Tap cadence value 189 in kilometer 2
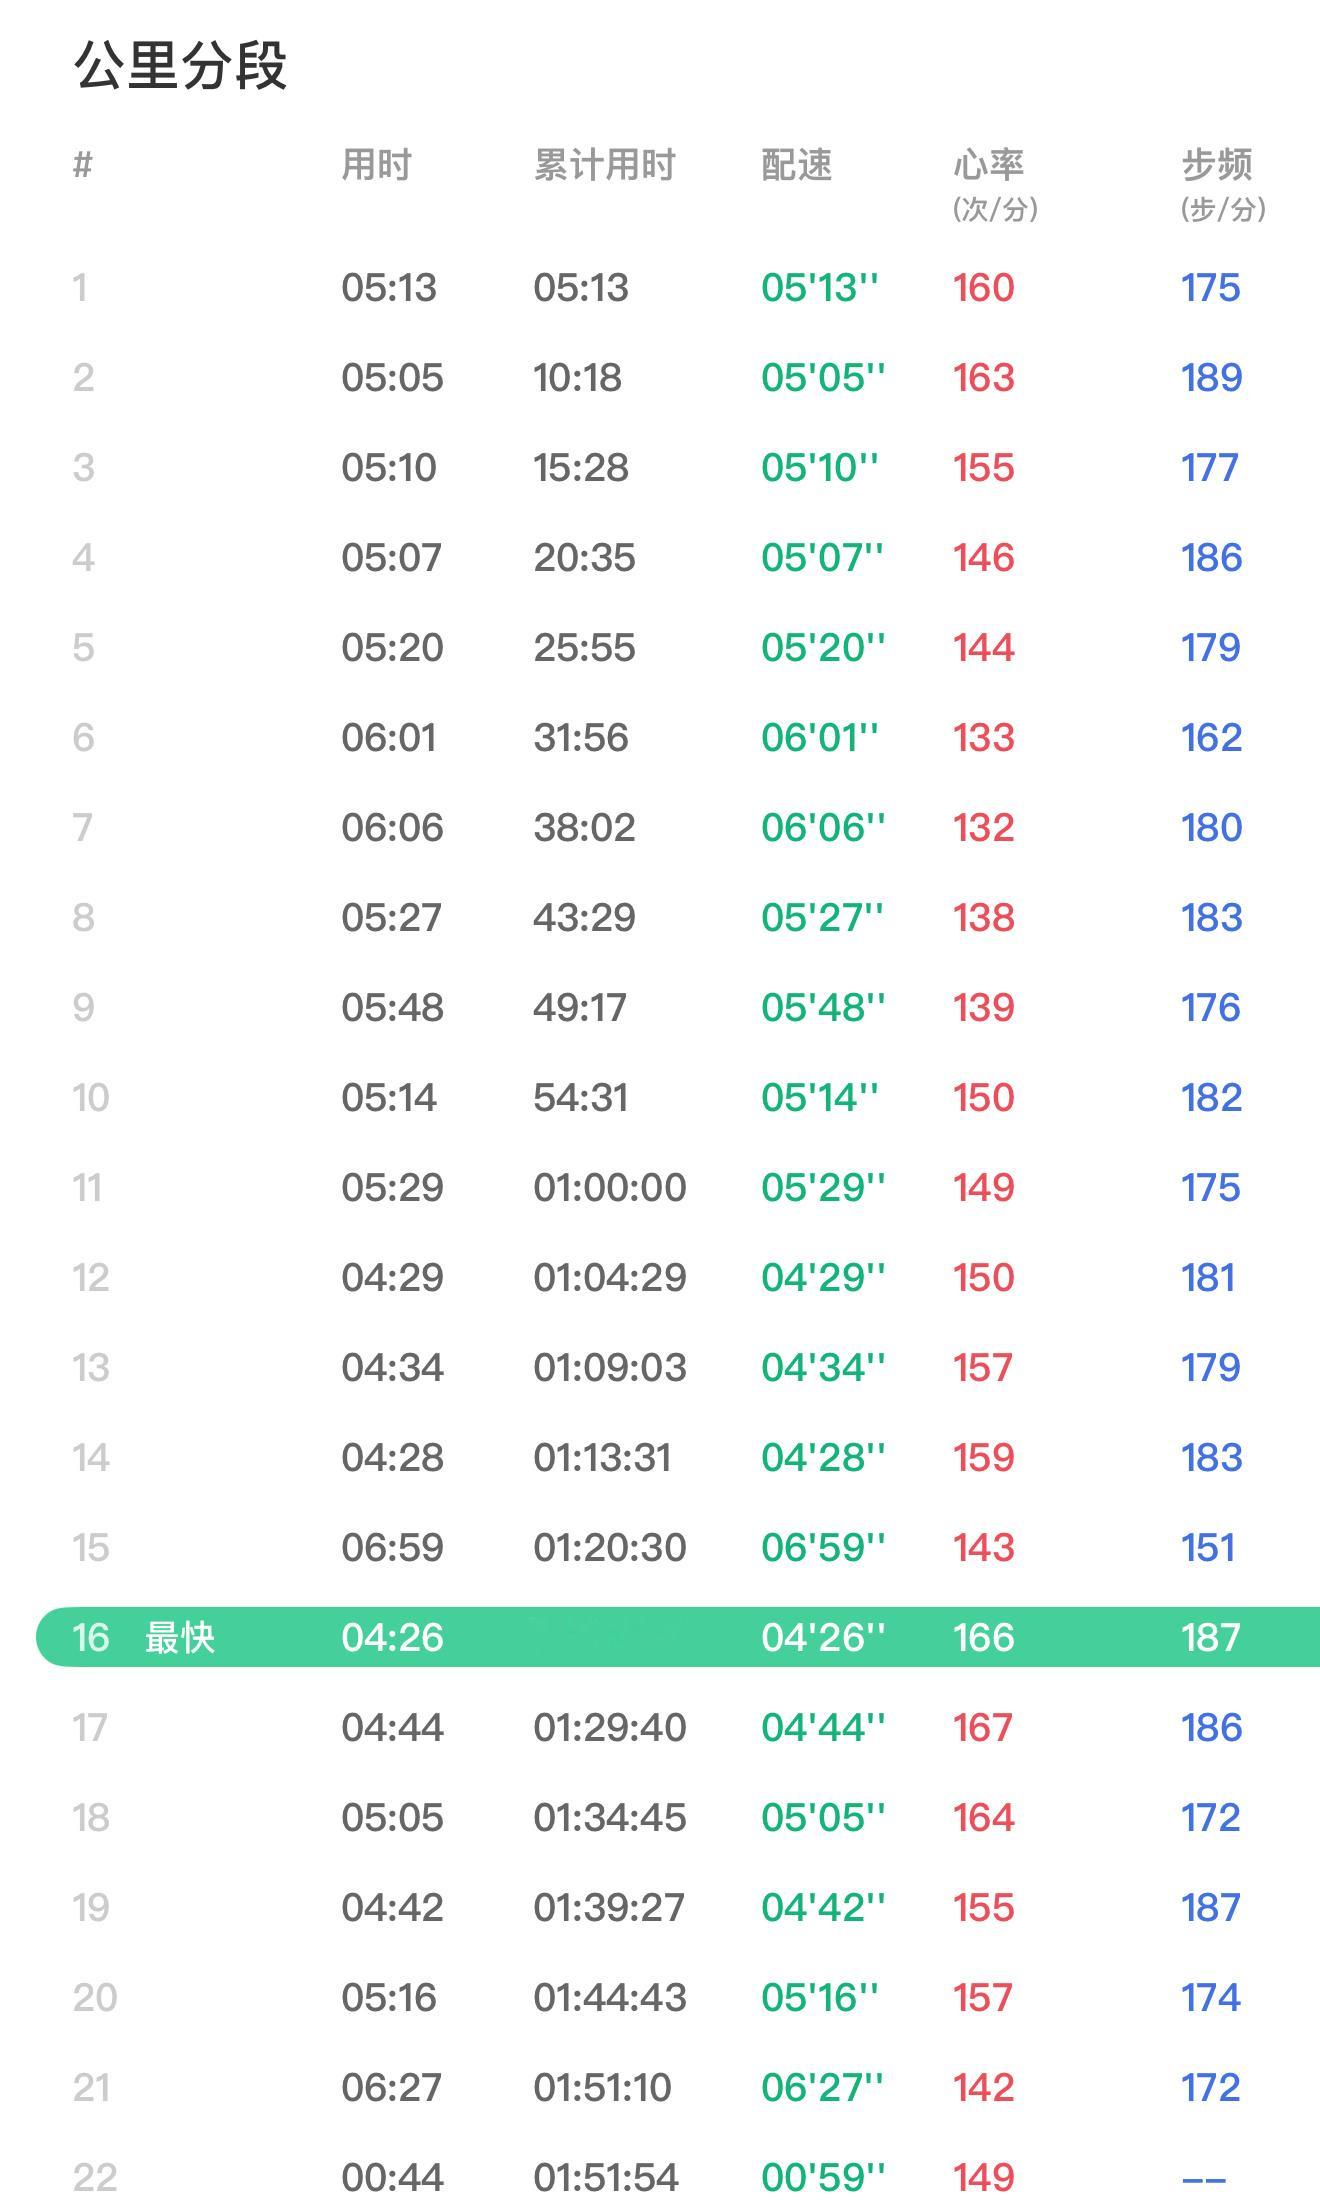 tap(1211, 377)
